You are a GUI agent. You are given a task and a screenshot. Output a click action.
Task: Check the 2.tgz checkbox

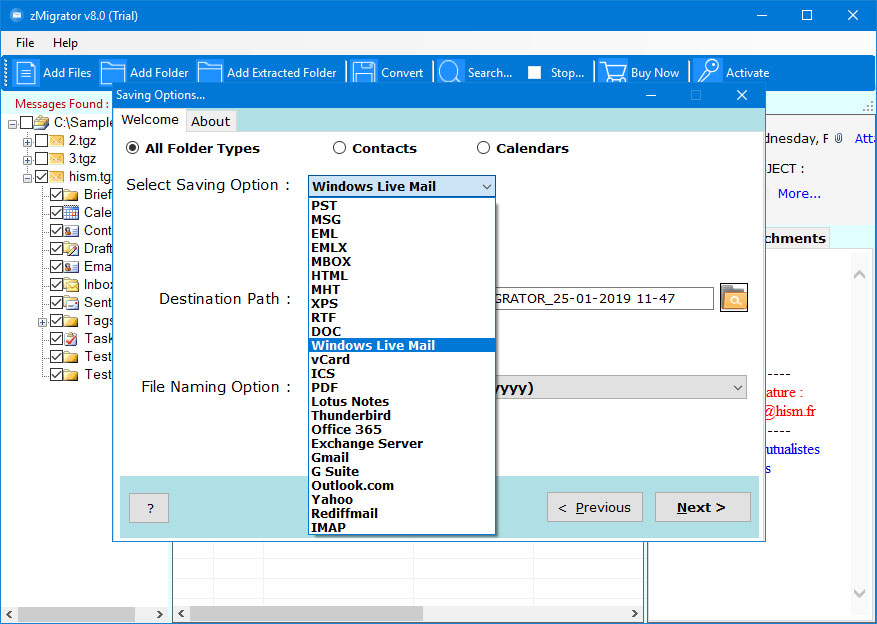click(41, 140)
